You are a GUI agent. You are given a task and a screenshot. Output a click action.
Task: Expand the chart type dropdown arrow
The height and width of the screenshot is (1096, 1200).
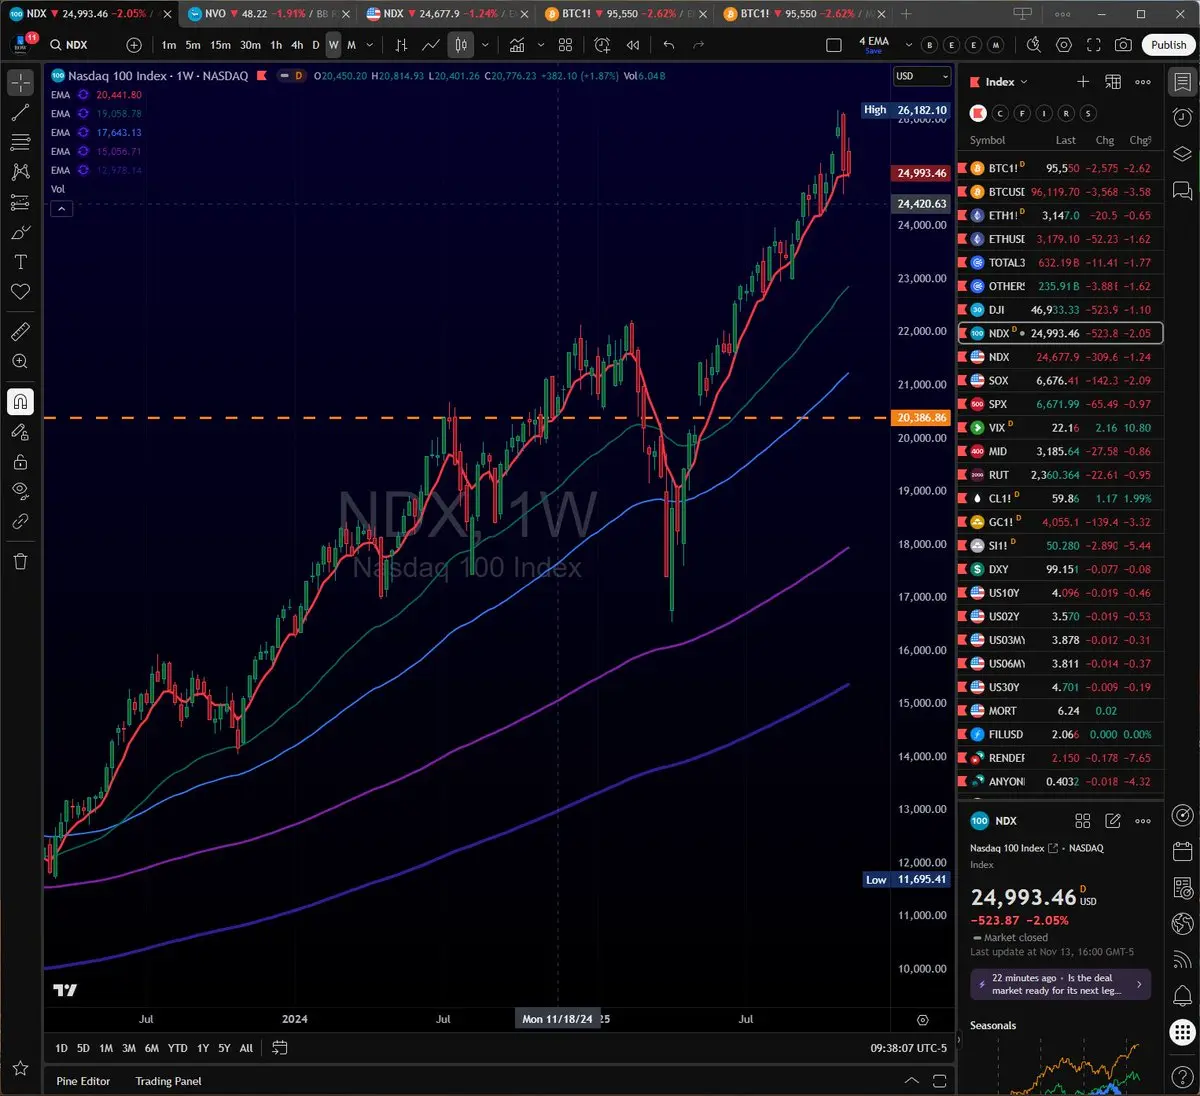click(485, 45)
